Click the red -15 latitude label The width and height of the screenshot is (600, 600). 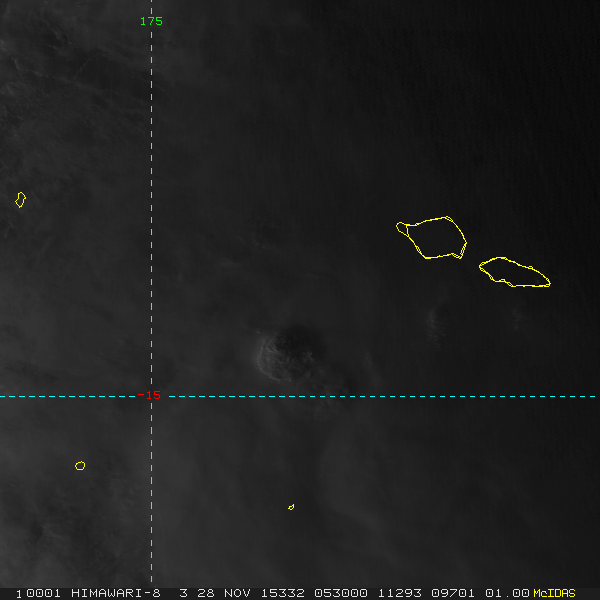[x=149, y=396]
